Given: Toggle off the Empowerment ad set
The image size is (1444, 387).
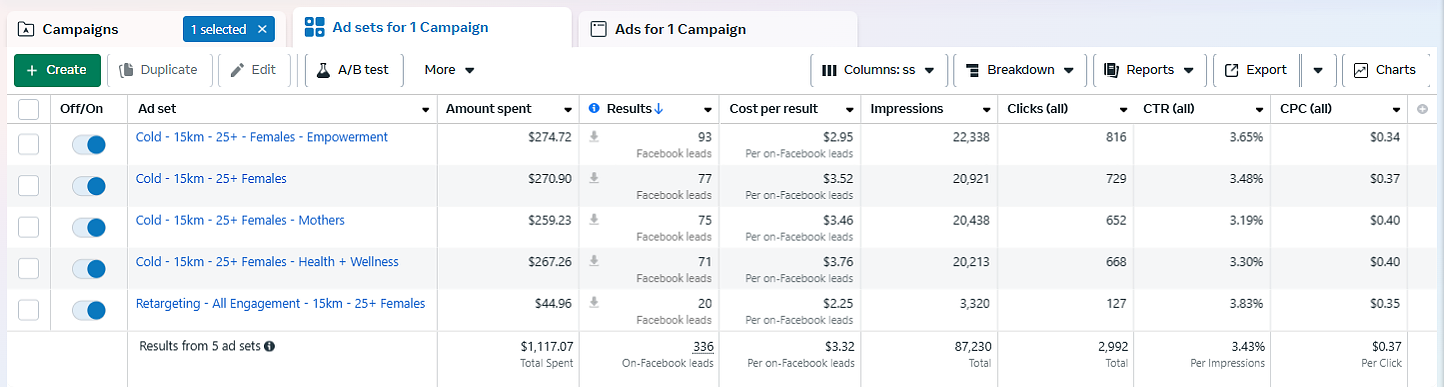Looking at the screenshot, I should [x=89, y=145].
